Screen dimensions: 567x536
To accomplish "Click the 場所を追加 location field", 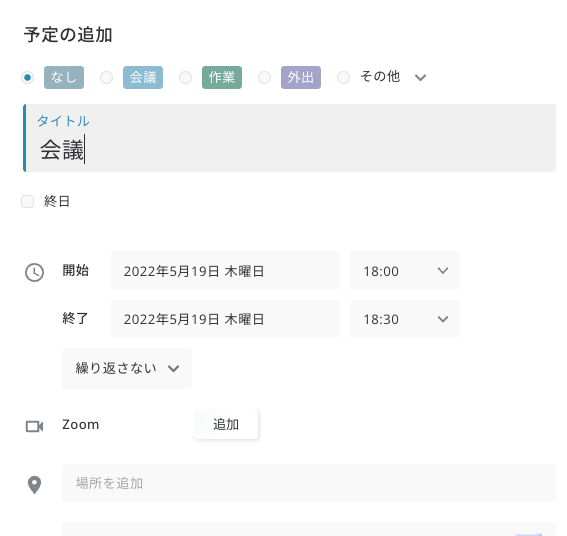I will click(309, 483).
